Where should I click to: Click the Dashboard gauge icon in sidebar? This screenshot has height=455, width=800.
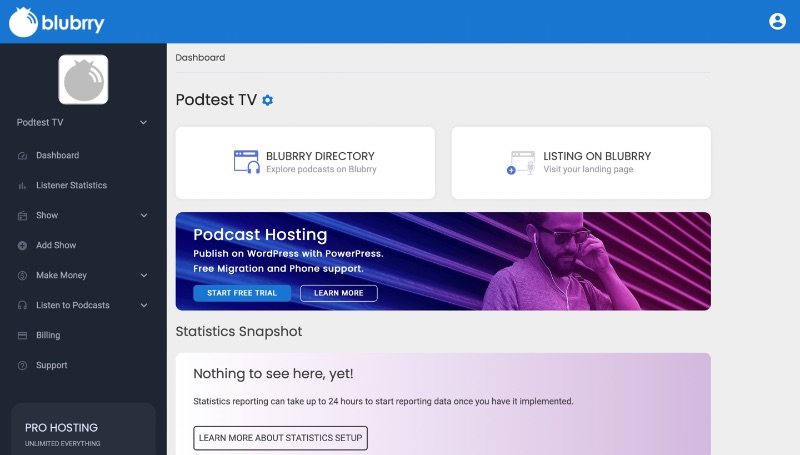[x=22, y=156]
